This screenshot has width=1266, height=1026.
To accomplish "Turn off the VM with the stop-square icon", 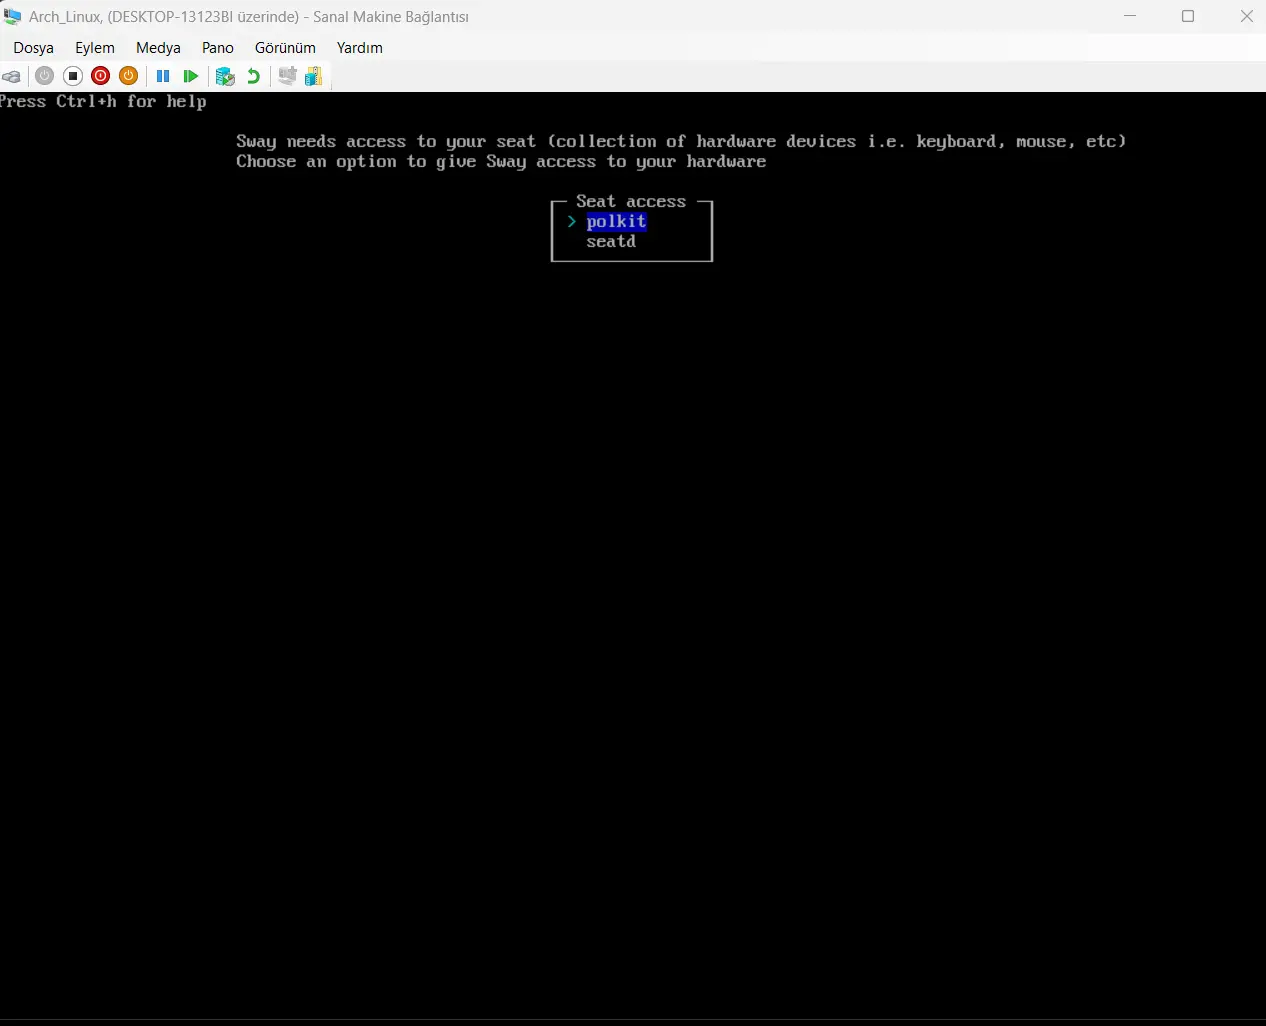I will point(72,76).
